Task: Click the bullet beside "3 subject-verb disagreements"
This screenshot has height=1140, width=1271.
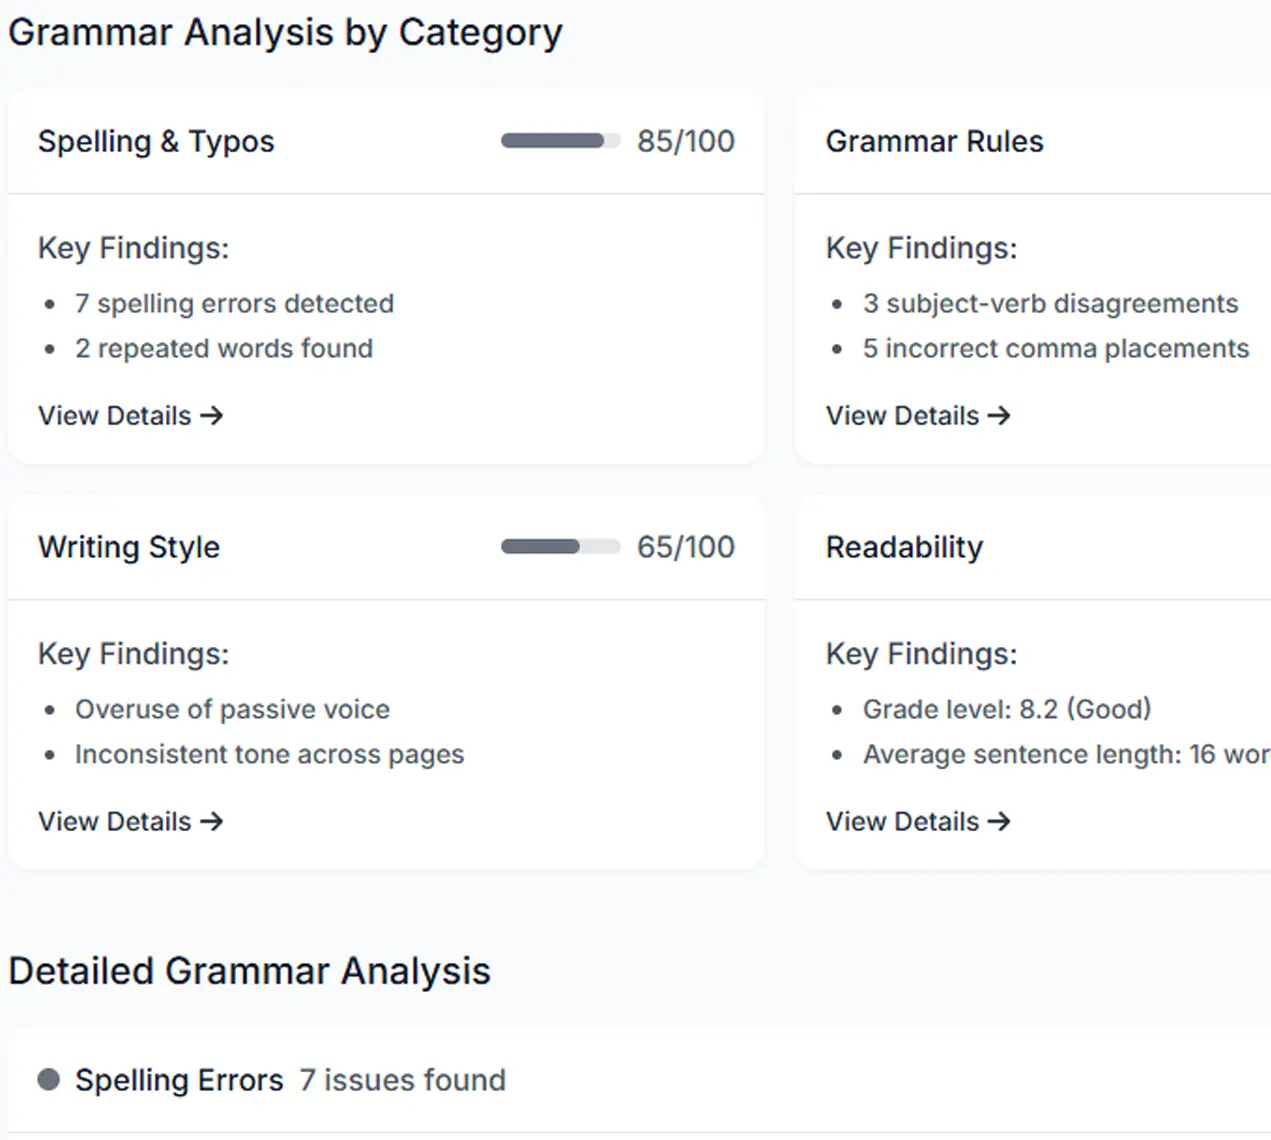Action: coord(837,303)
